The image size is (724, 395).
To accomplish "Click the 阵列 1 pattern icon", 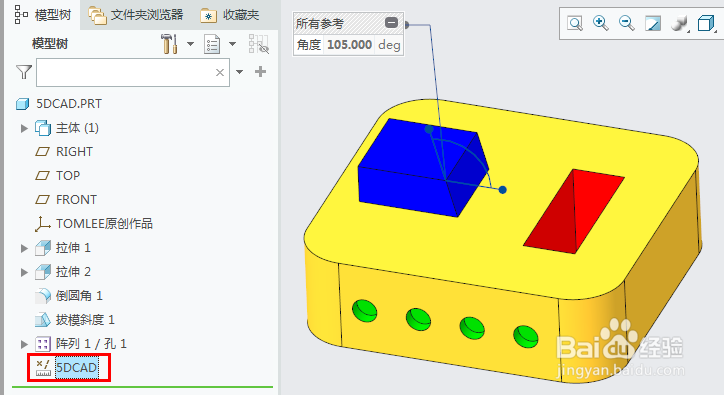I will pyautogui.click(x=43, y=344).
